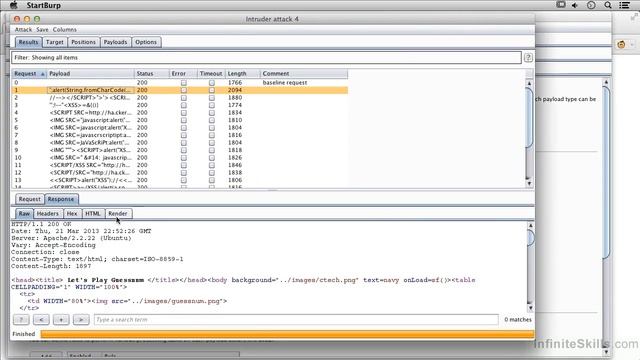
Task: Switch to the Request tab
Action: click(x=30, y=199)
